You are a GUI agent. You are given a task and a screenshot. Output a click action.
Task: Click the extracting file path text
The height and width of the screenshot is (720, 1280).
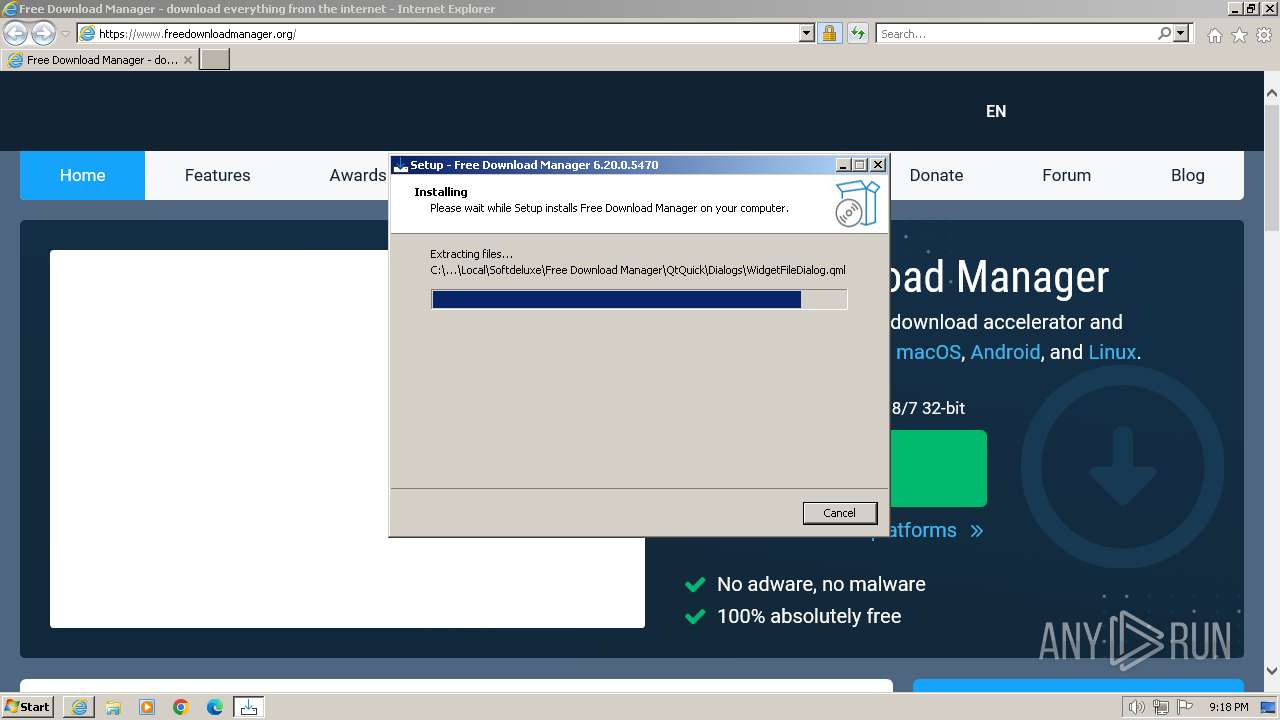coord(638,270)
